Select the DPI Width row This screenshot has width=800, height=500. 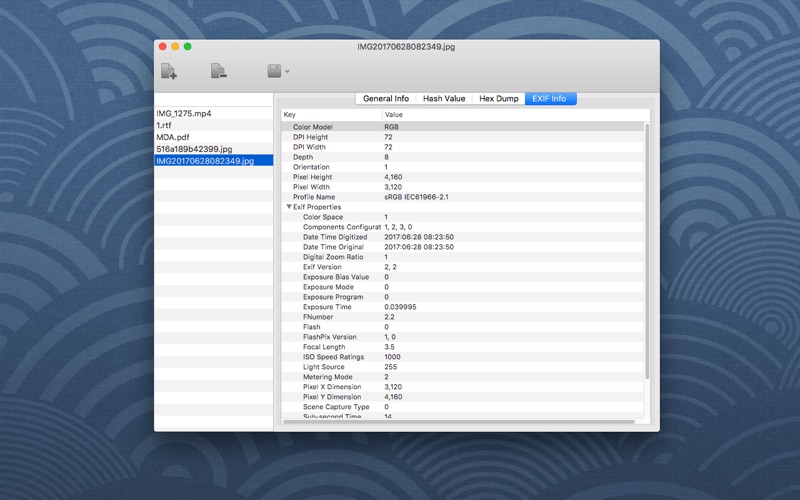click(x=462, y=147)
